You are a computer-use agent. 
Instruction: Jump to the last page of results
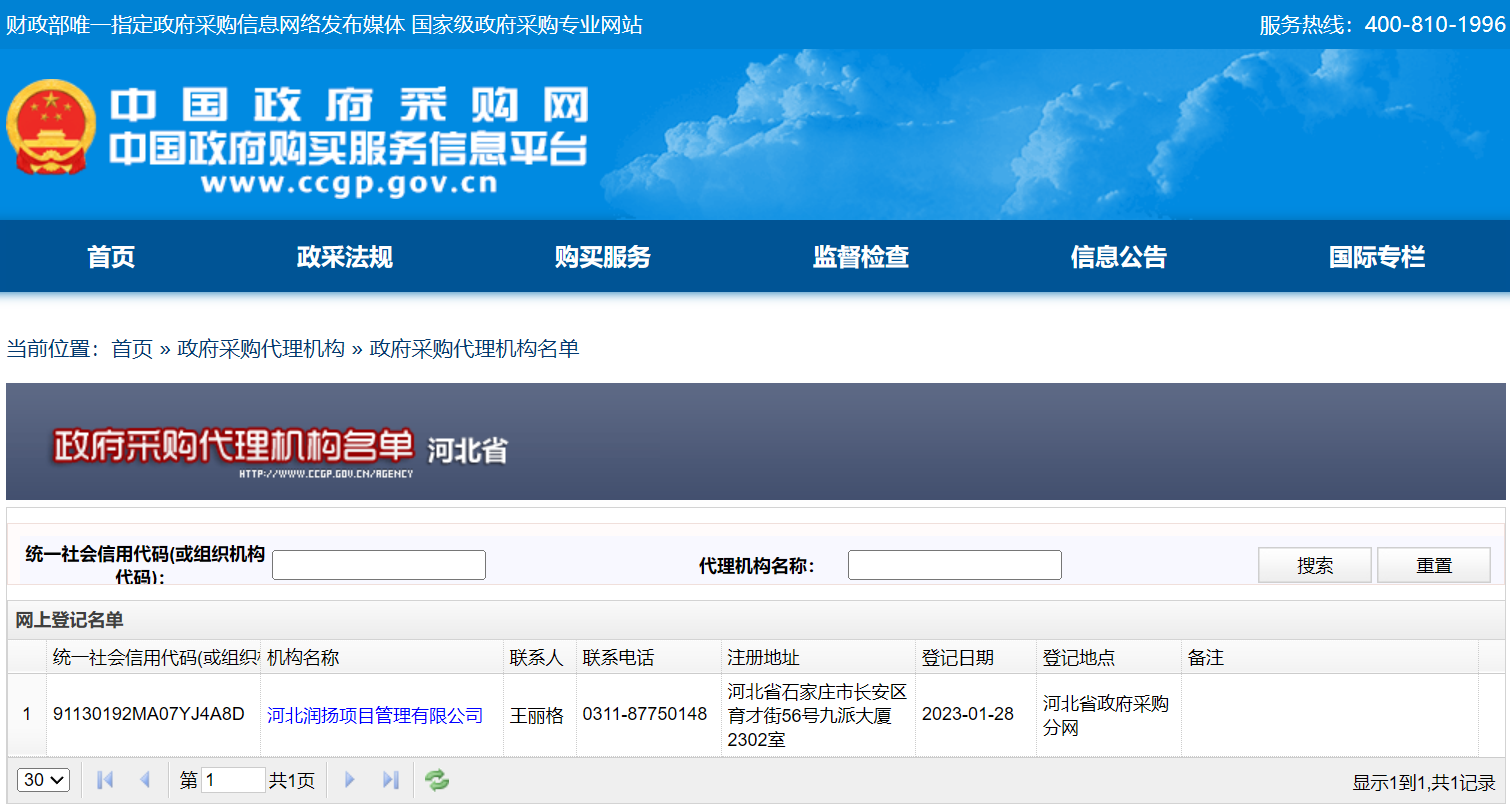pyautogui.click(x=390, y=779)
